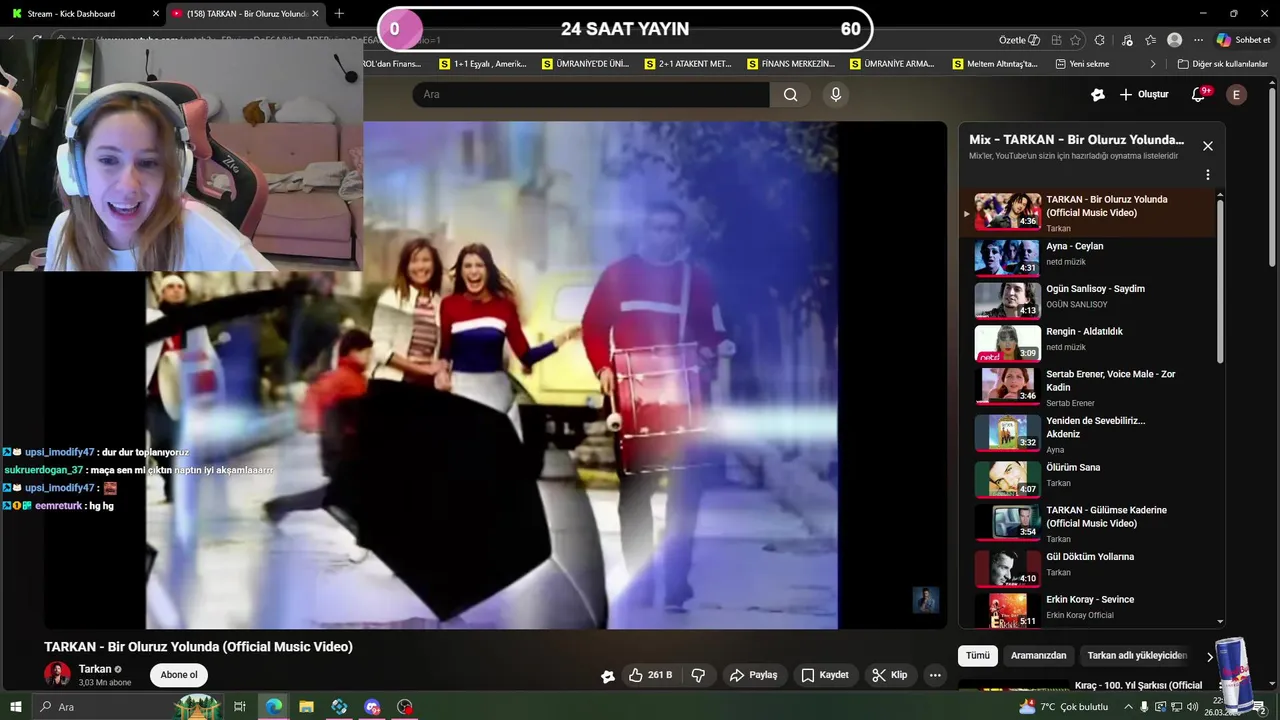Viewport: 1280px width, 720px height.
Task: Open the browser settings ellipsis menu
Action: coord(1198,40)
